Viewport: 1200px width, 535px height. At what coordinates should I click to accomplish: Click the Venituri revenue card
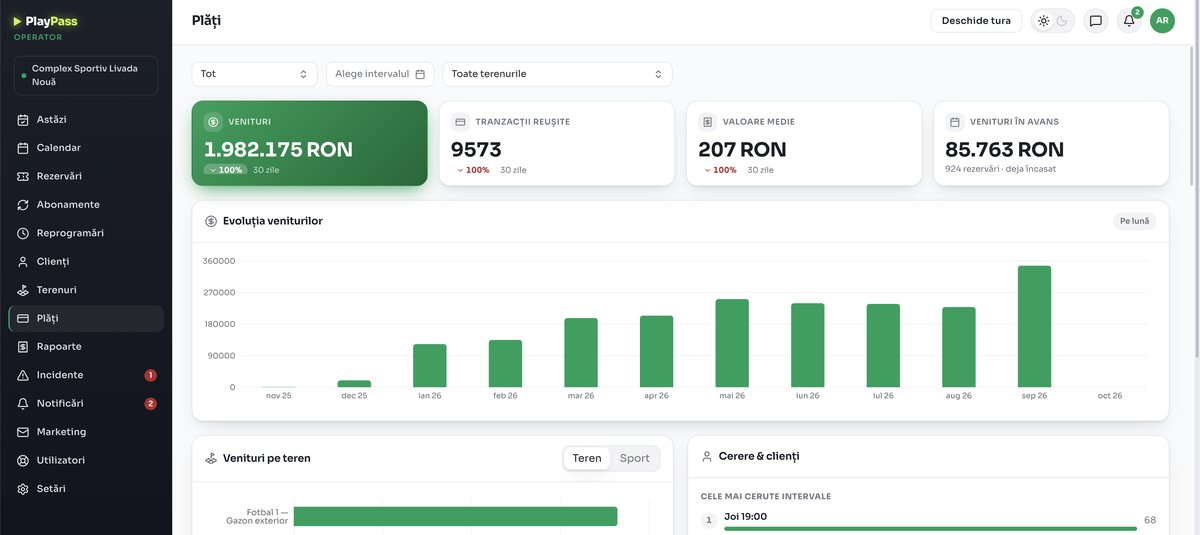(x=310, y=143)
